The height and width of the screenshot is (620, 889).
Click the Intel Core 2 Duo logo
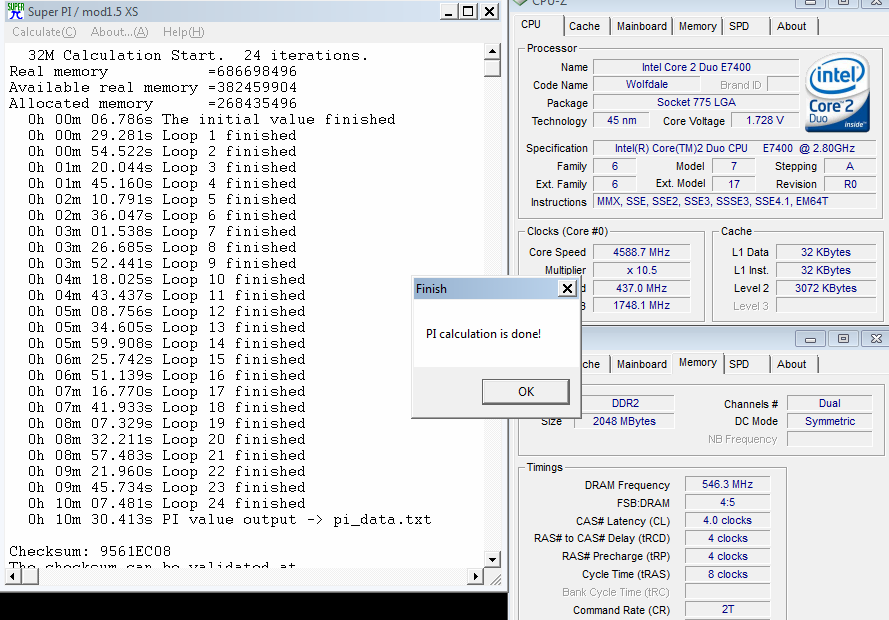click(x=837, y=92)
